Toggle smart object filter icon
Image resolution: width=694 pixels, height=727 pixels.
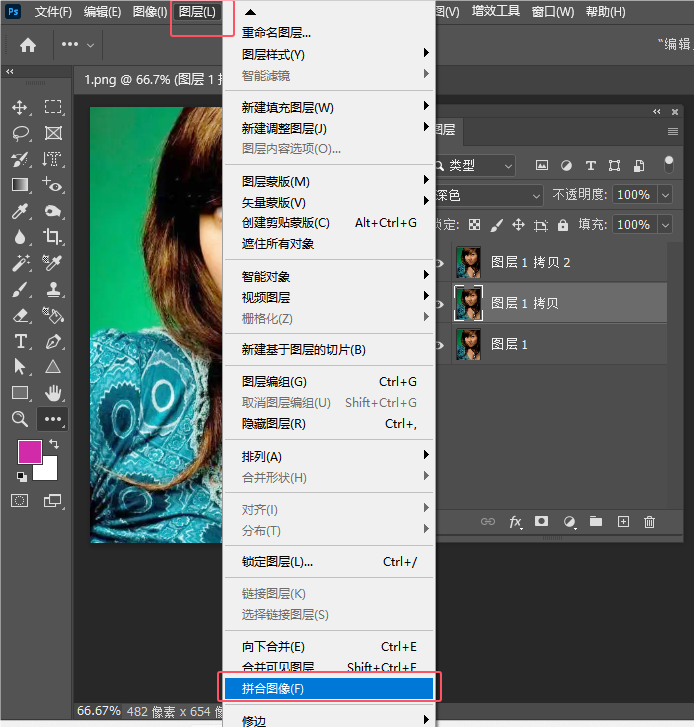[639, 166]
